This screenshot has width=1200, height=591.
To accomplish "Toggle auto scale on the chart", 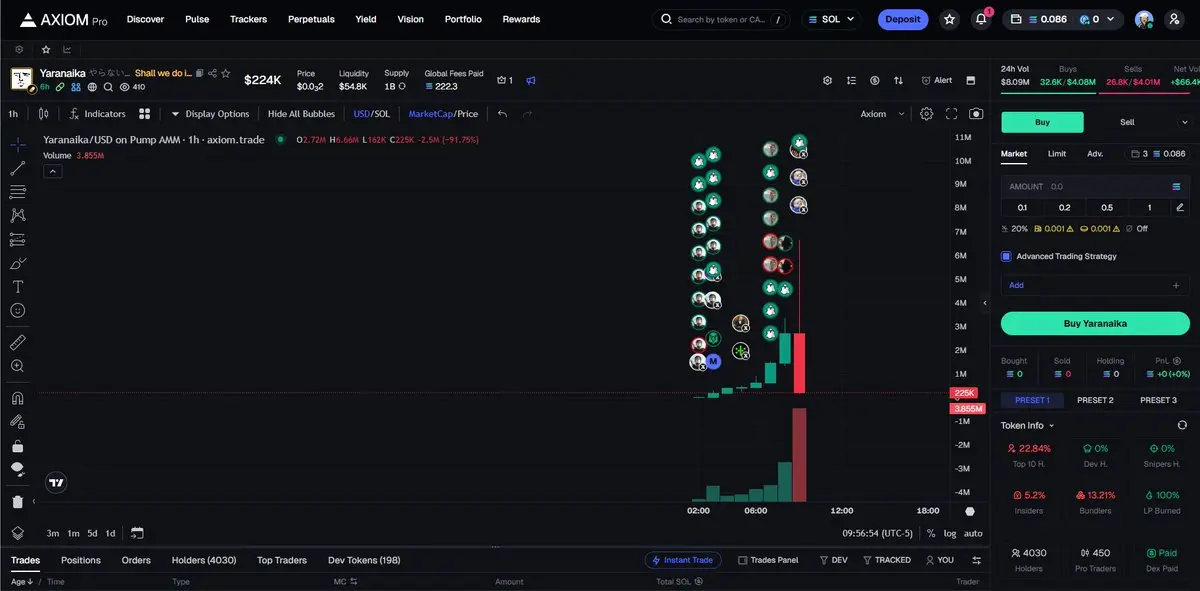I will coord(973,533).
